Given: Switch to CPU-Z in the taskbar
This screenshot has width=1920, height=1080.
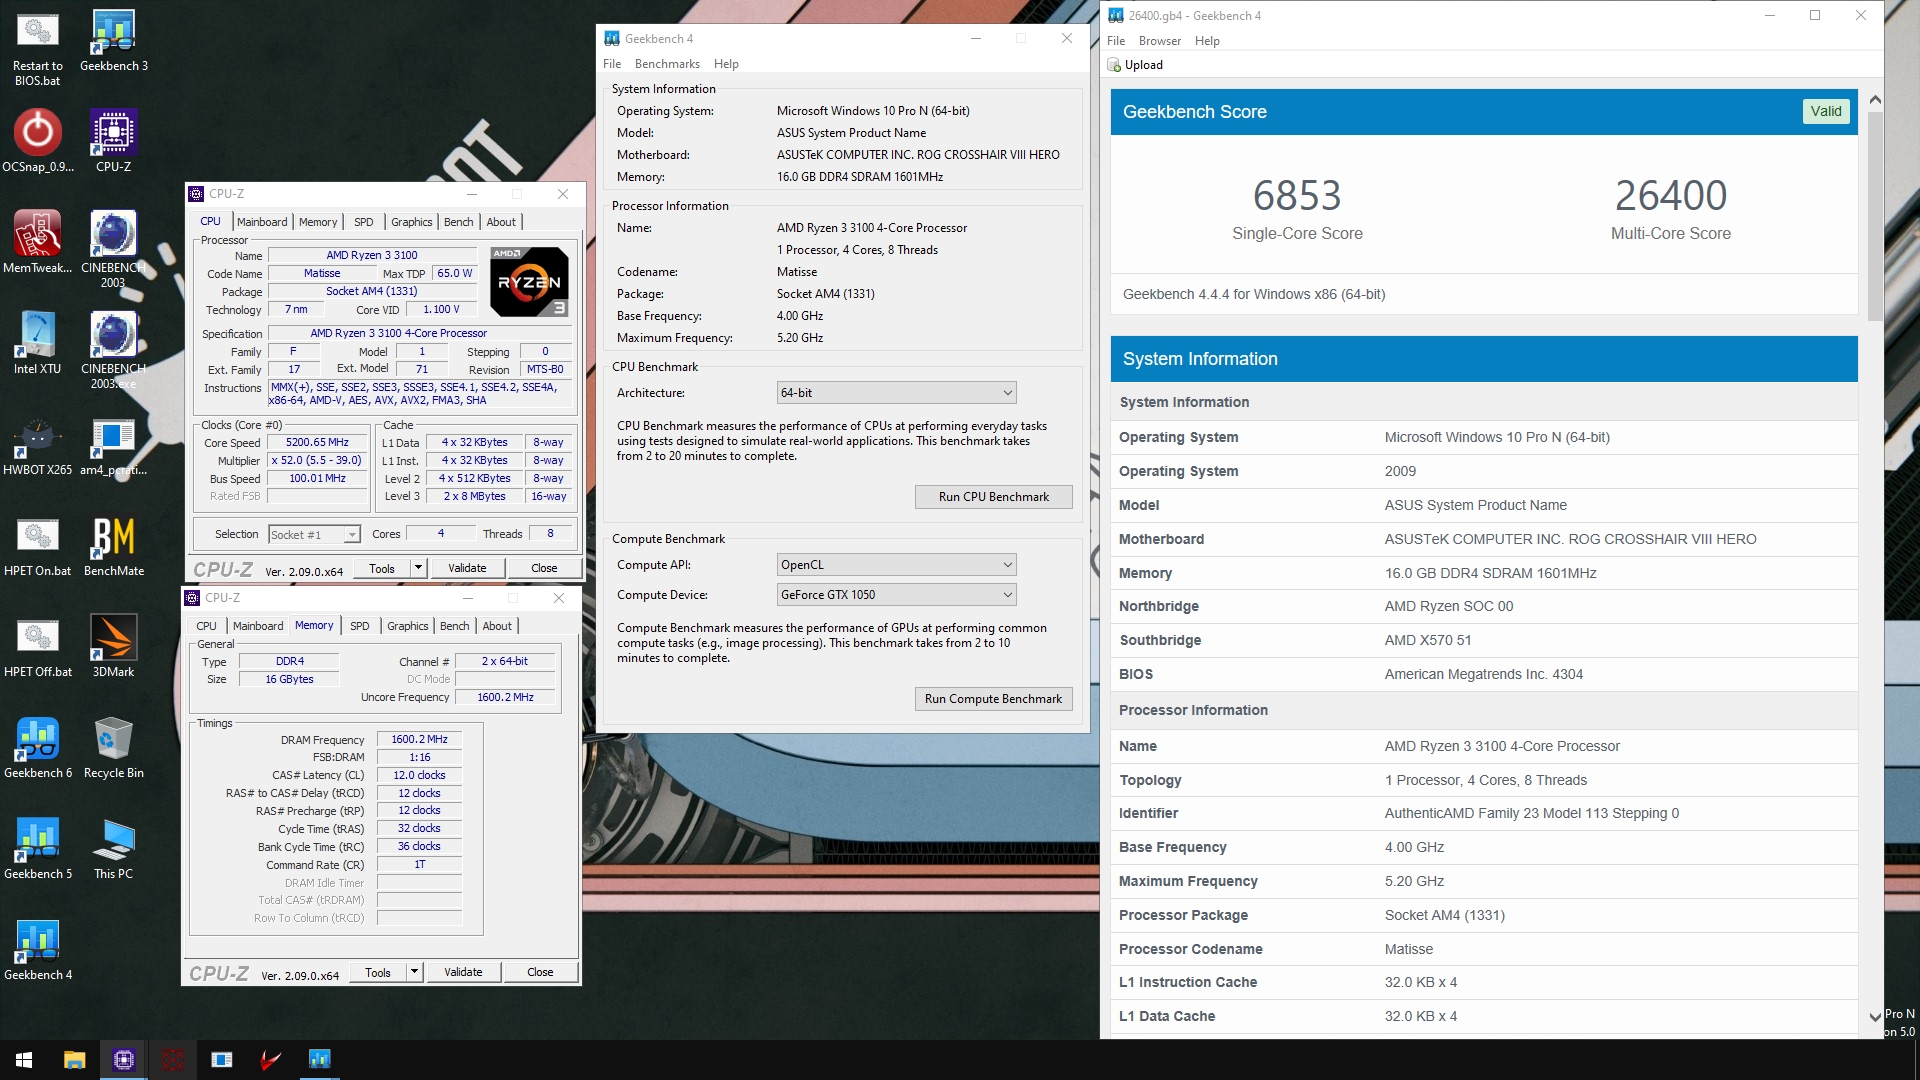Looking at the screenshot, I should 124,1060.
